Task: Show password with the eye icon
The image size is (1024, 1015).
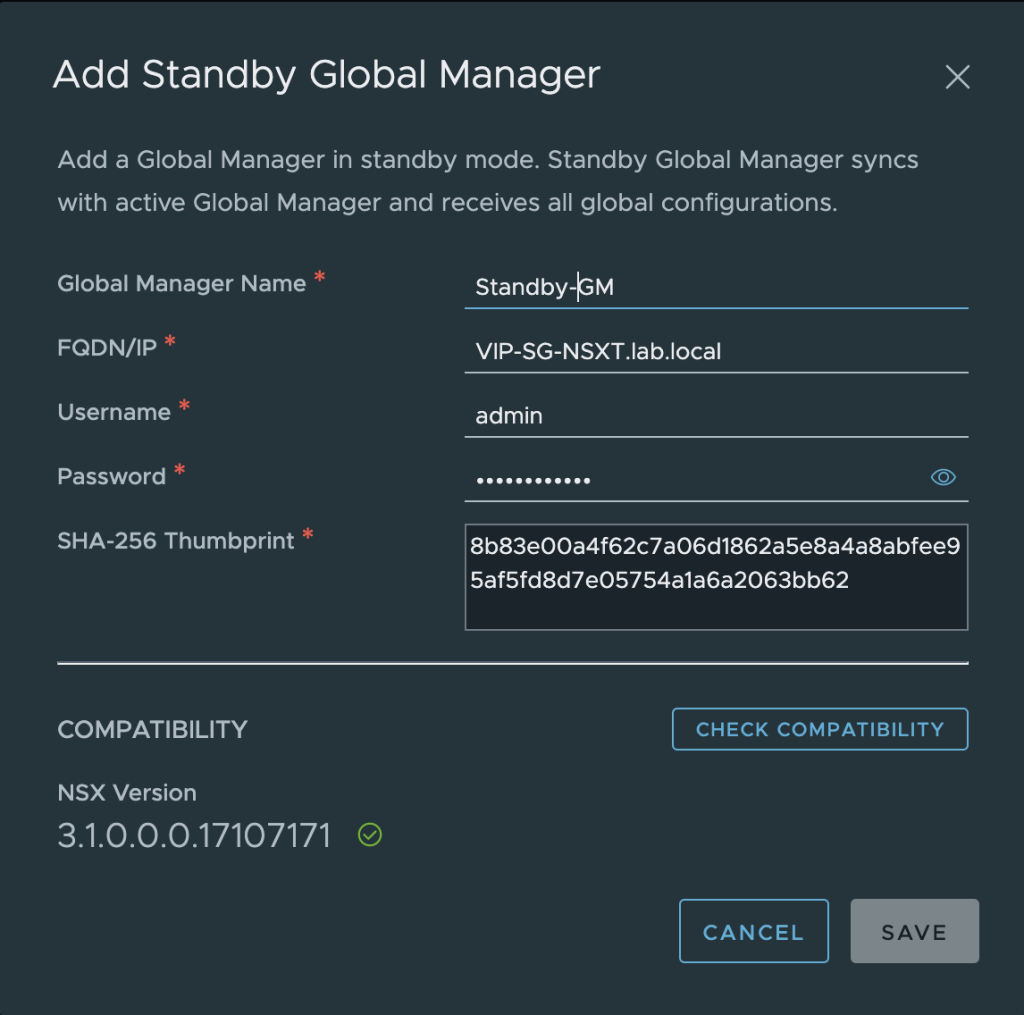Action: 942,477
